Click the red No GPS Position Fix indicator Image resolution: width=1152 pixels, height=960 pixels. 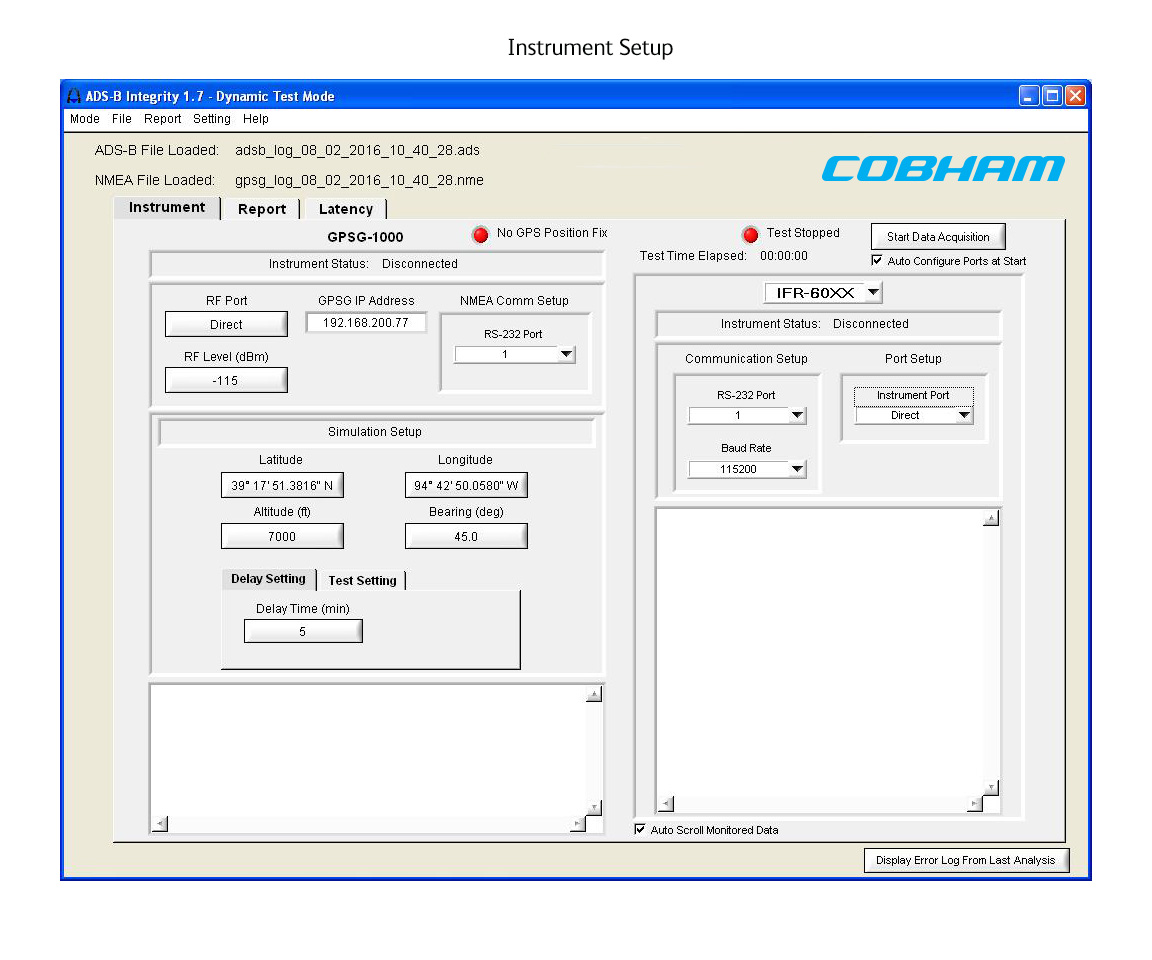481,234
